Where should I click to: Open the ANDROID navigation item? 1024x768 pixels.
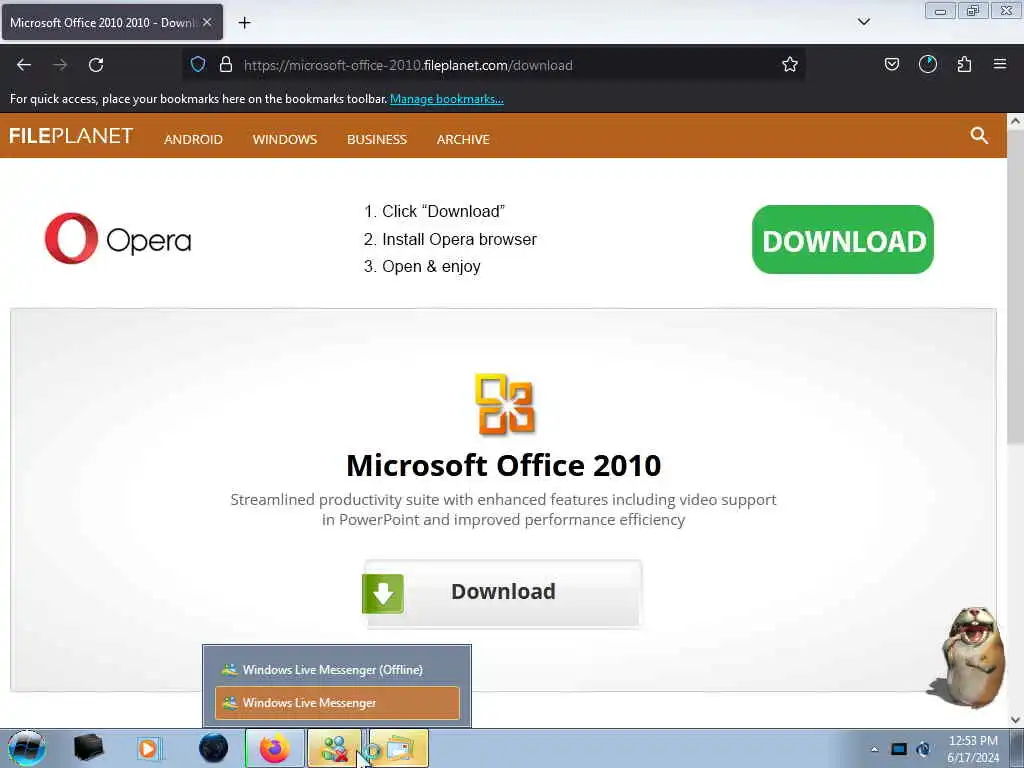[x=193, y=139]
